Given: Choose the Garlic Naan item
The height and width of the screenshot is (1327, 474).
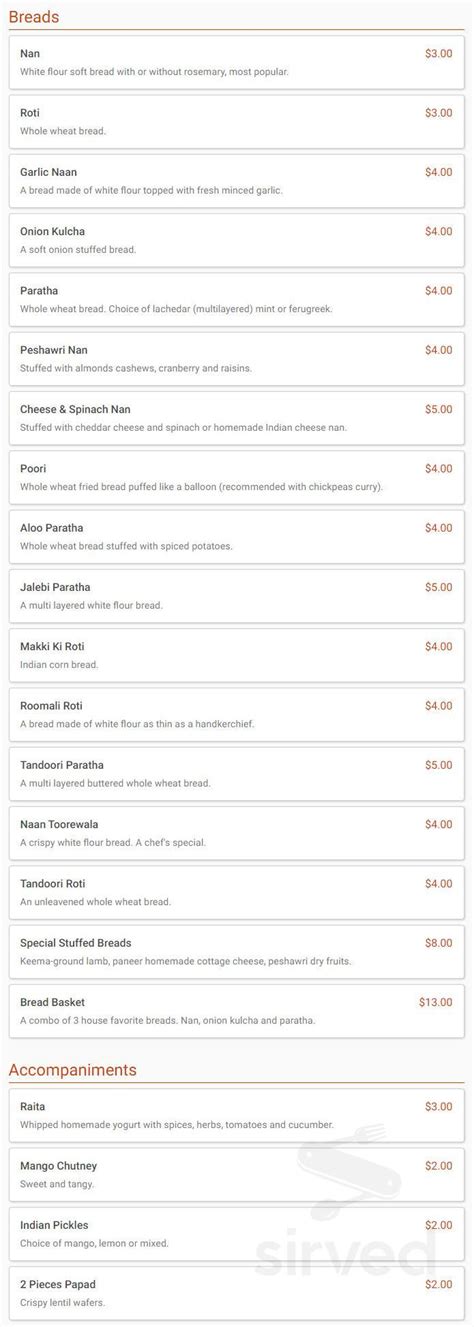Looking at the screenshot, I should 236,181.
